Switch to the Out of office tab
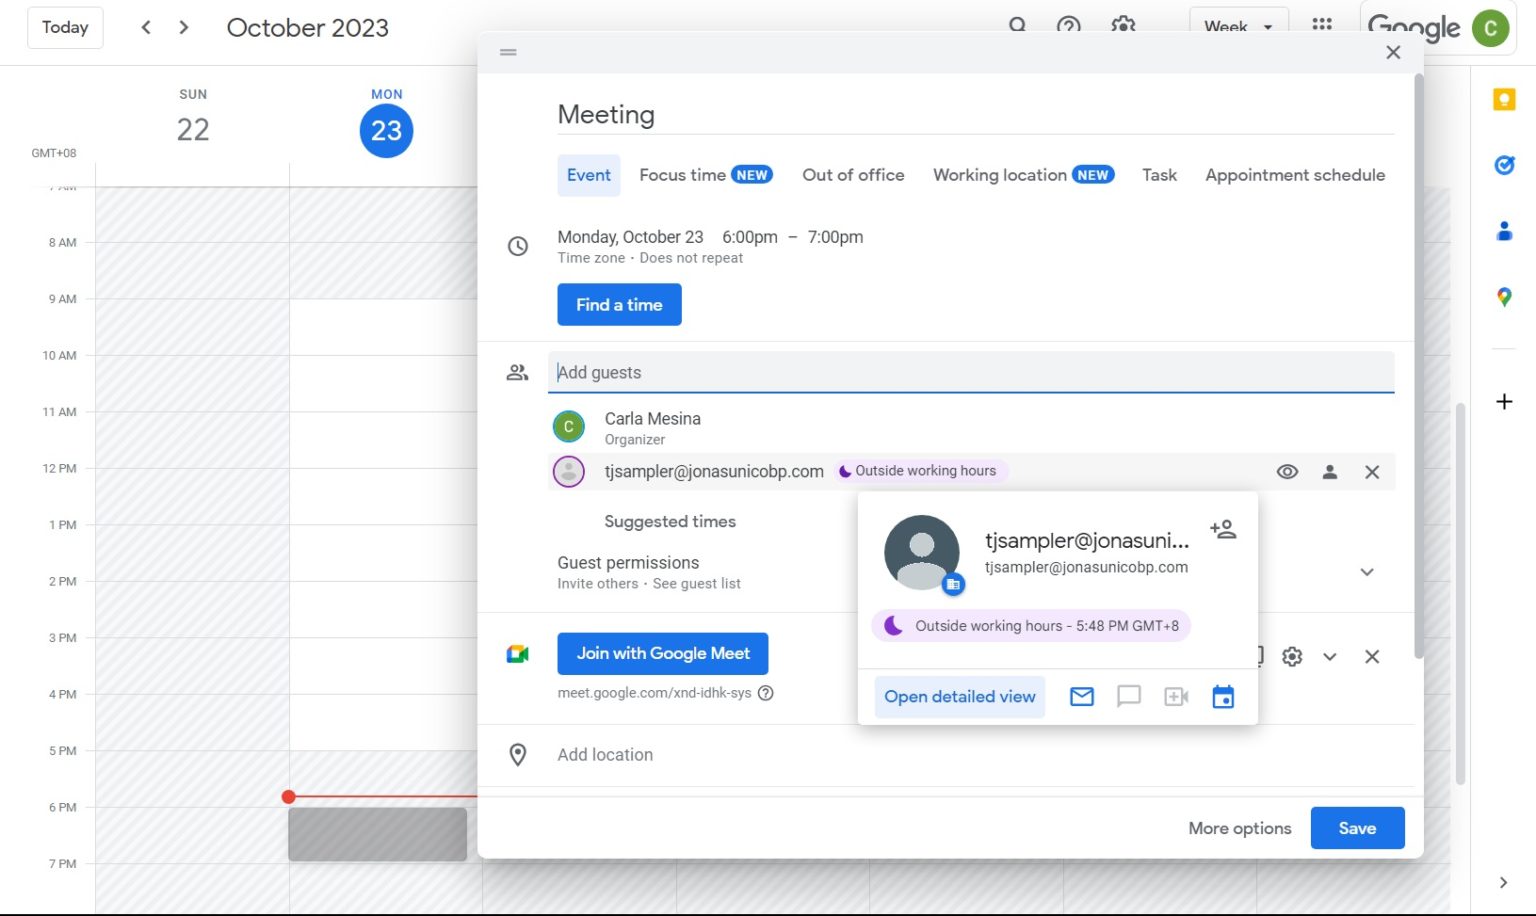 [852, 175]
